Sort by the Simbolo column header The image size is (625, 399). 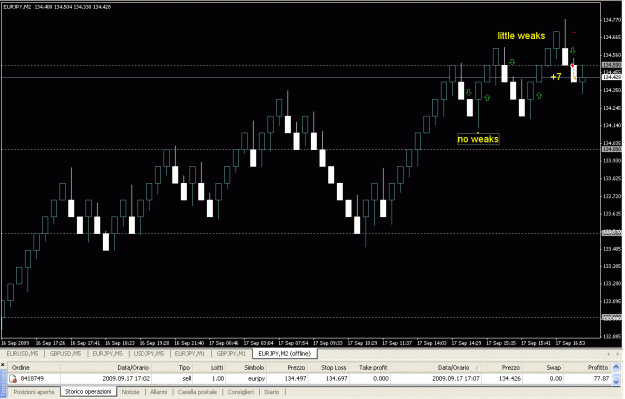tap(254, 368)
